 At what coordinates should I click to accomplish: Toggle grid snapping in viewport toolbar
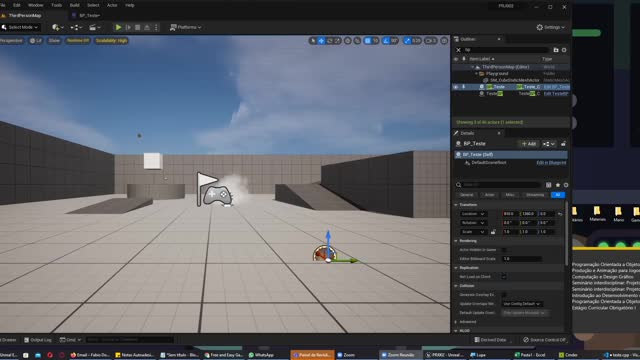(x=368, y=41)
